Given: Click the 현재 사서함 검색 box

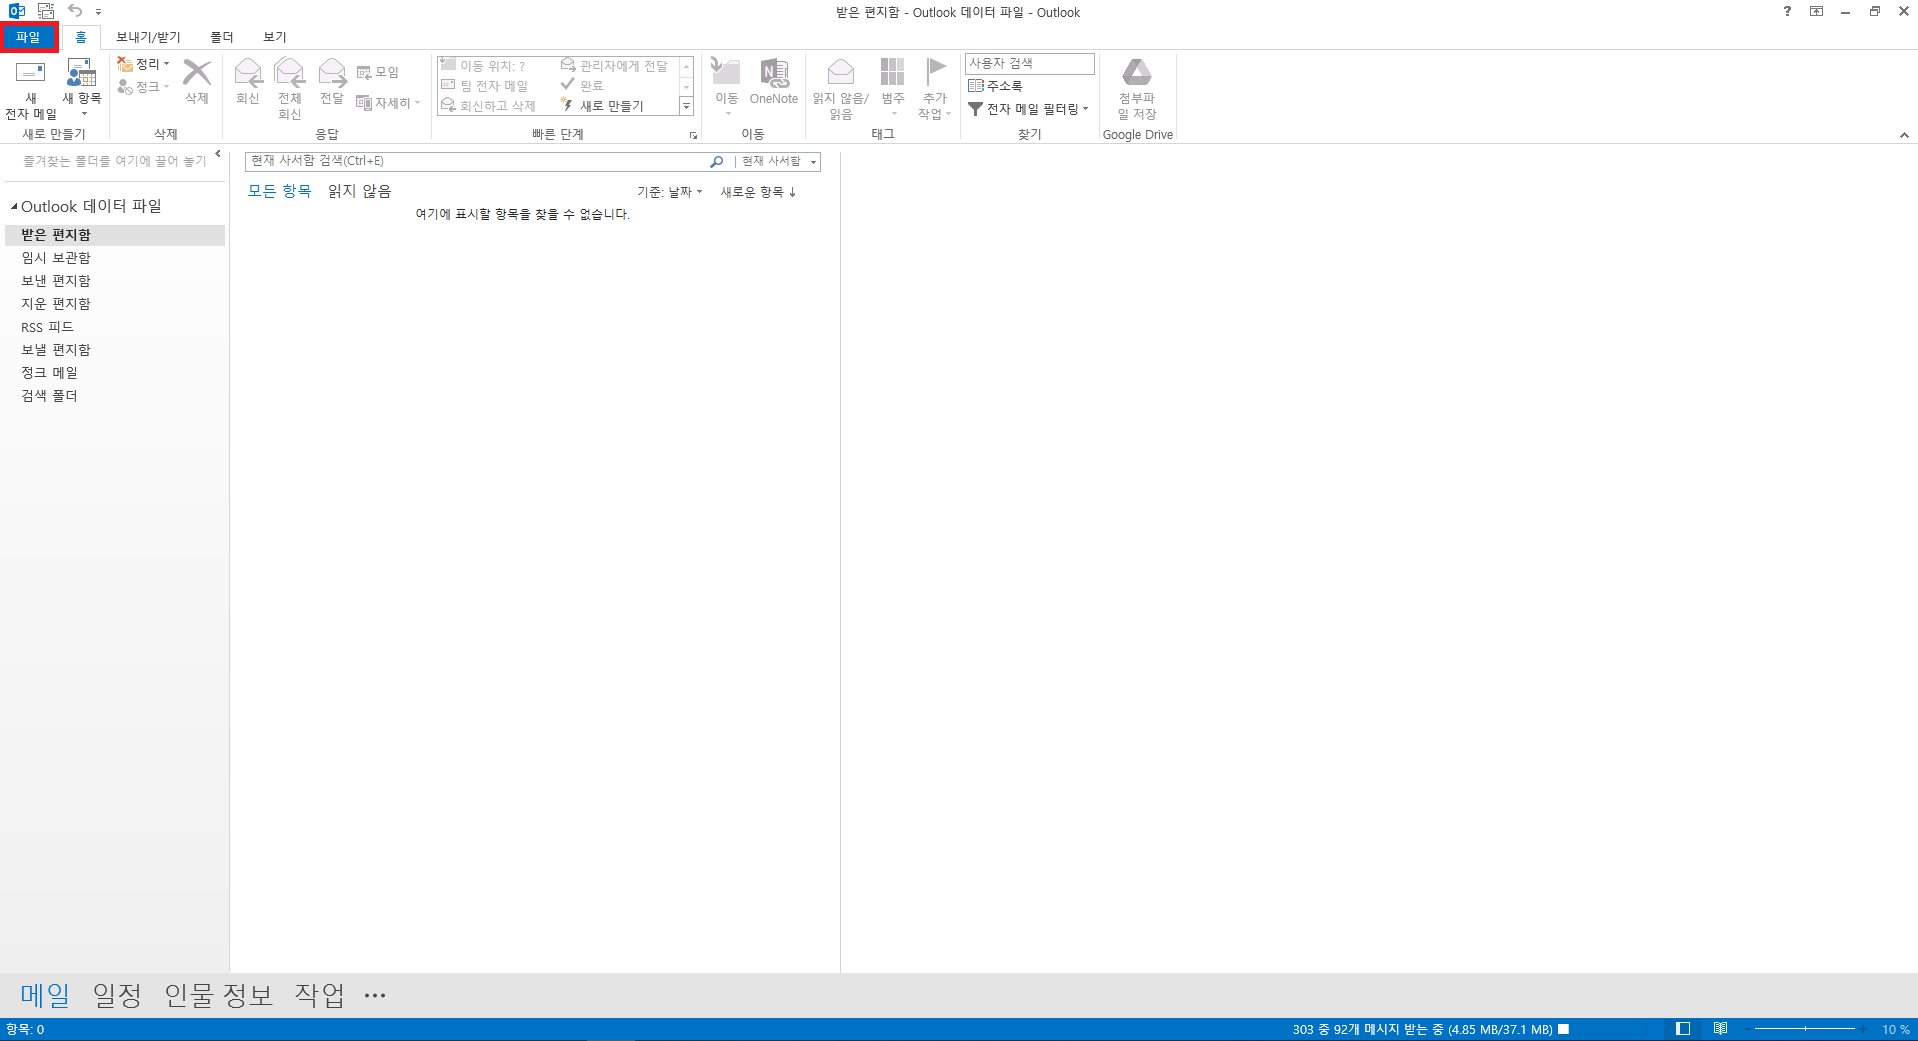Looking at the screenshot, I should pos(476,161).
